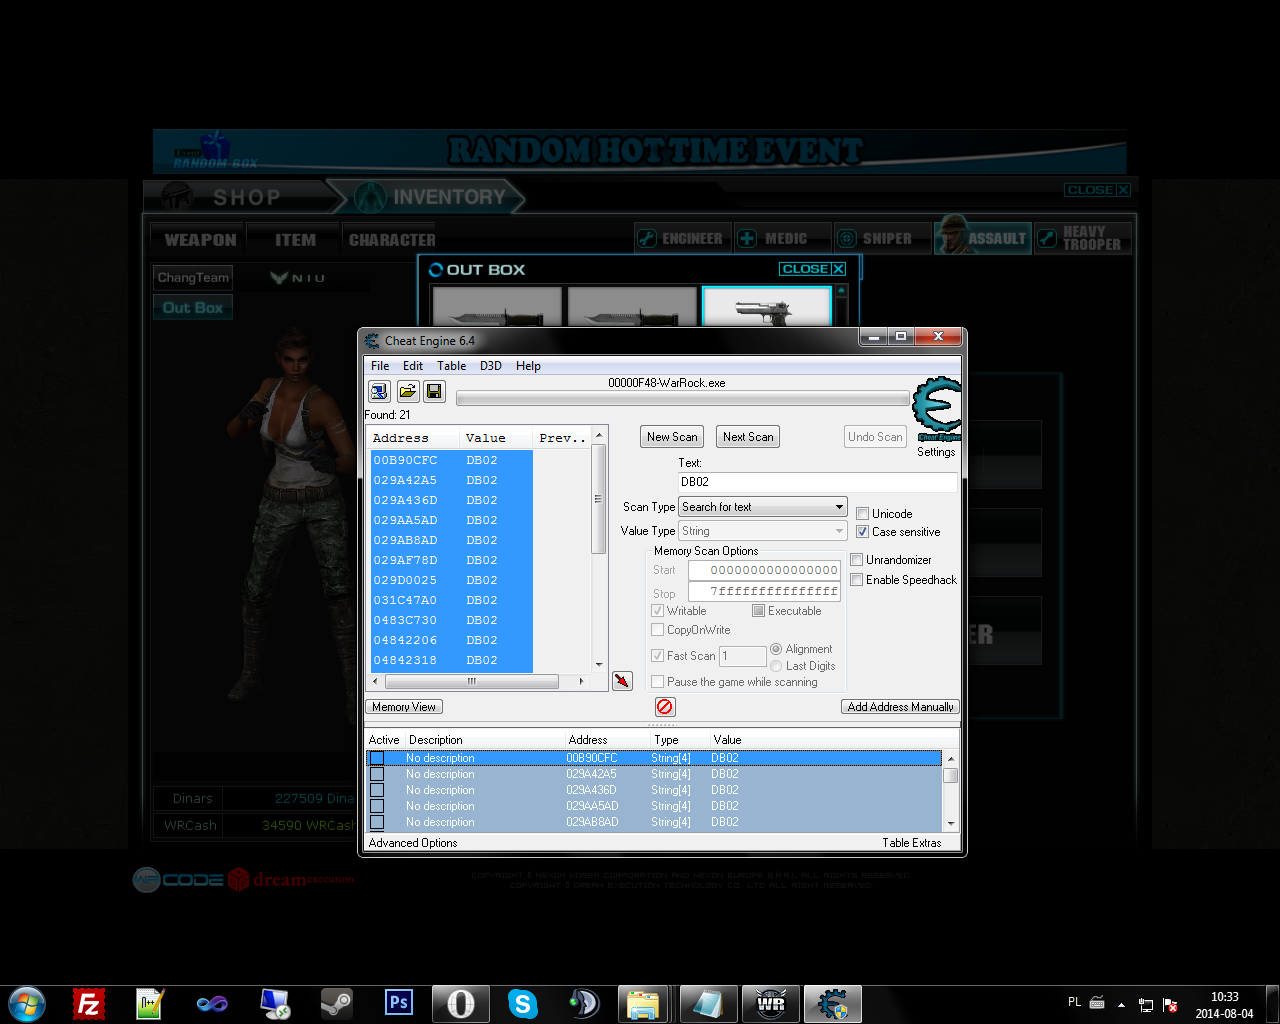Open Photoshop from the taskbar
The image size is (1280, 1024).
coord(398,1003)
